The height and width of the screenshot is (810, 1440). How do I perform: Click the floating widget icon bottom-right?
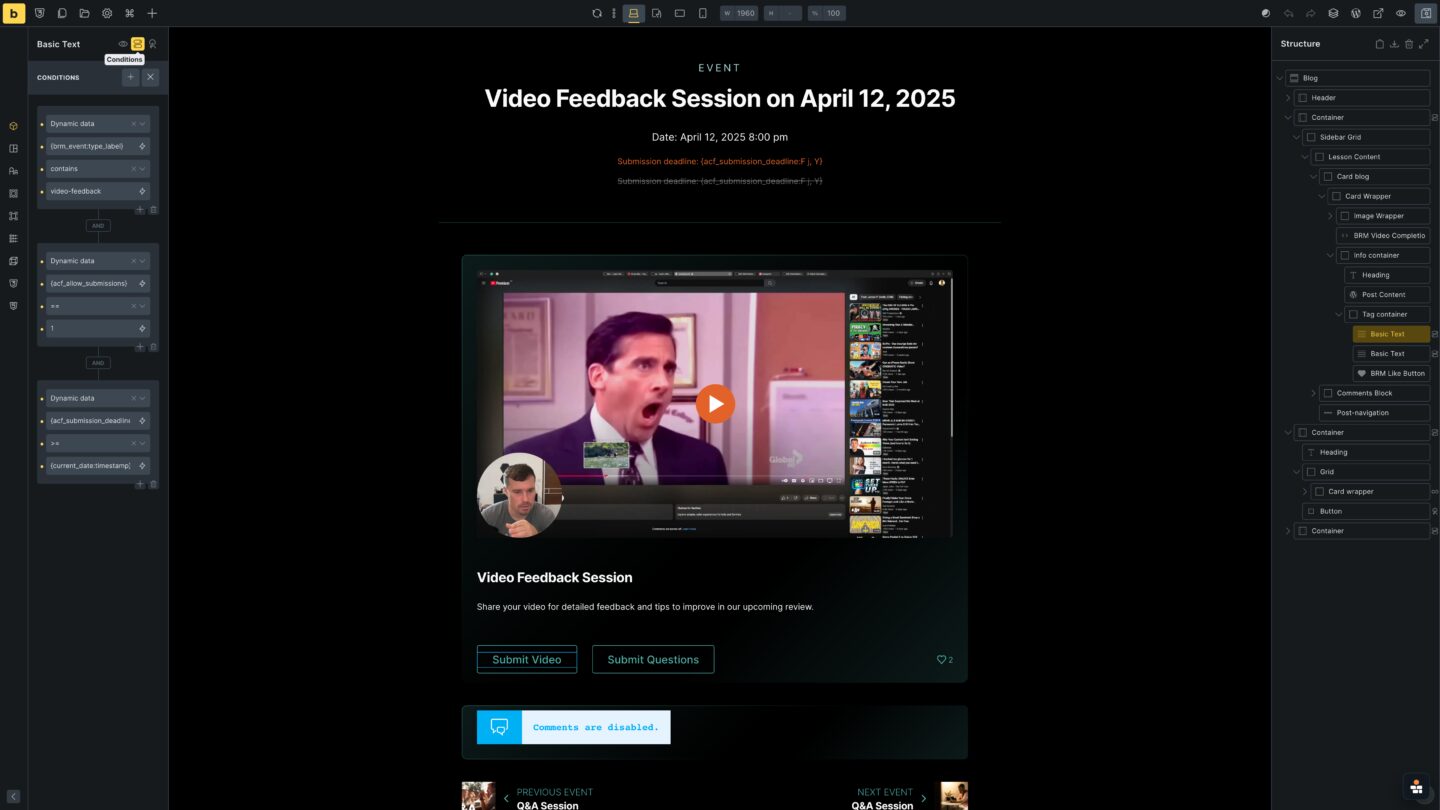pyautogui.click(x=1416, y=787)
